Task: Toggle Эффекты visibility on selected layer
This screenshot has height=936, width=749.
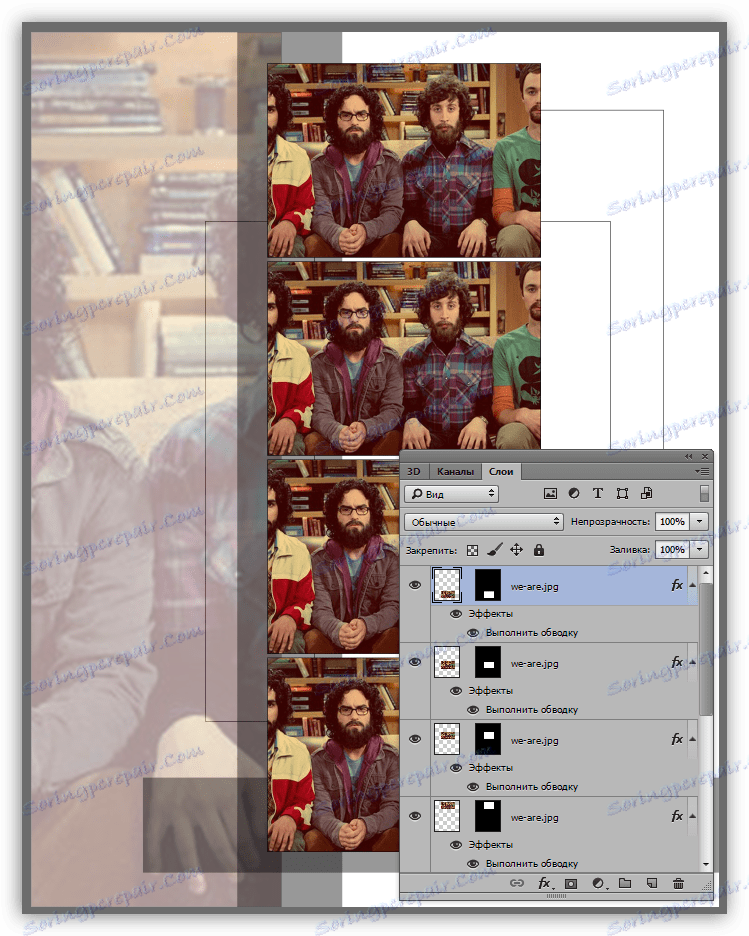Action: (456, 614)
